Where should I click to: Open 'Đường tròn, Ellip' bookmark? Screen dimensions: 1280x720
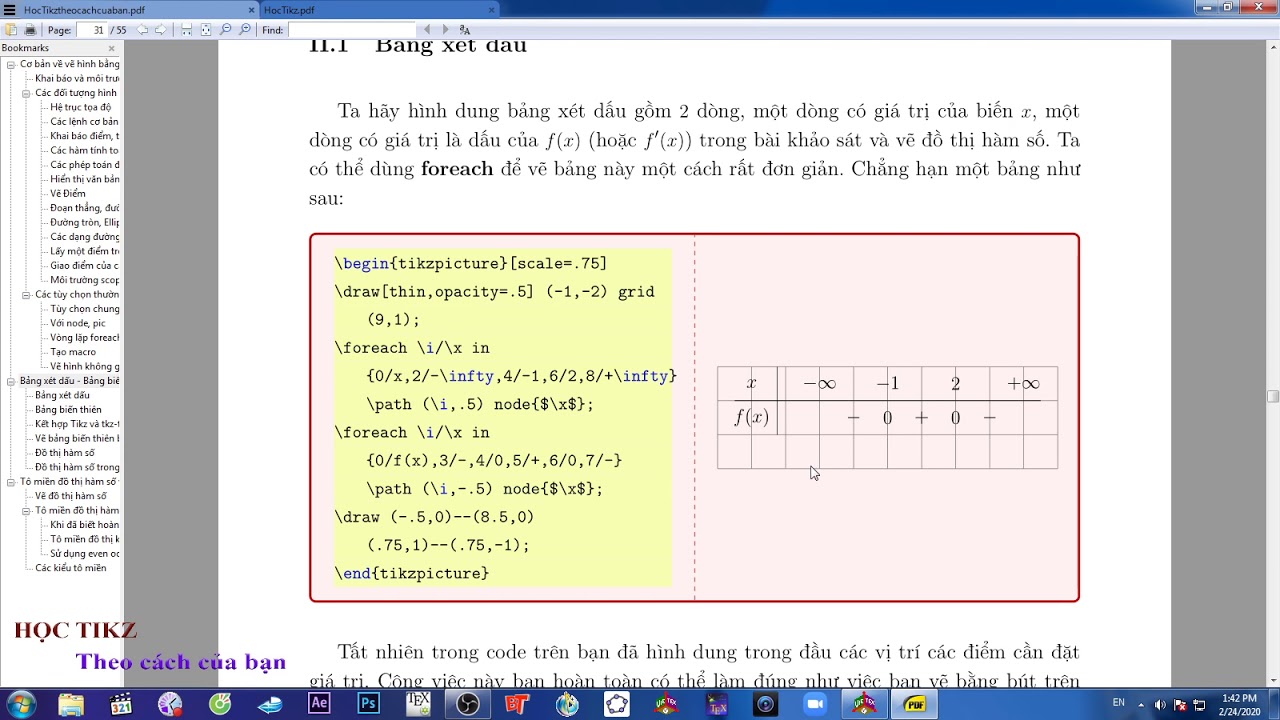[x=84, y=222]
